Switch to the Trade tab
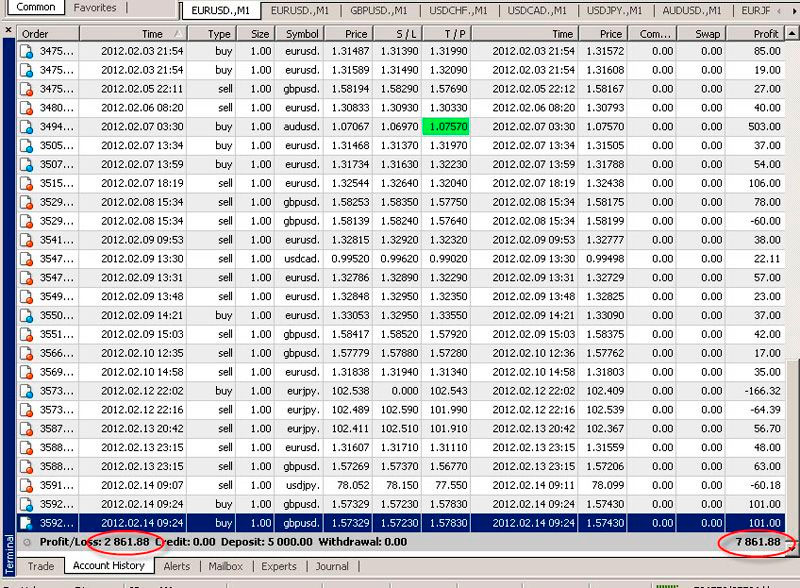Image resolution: width=800 pixels, height=588 pixels. (x=41, y=566)
